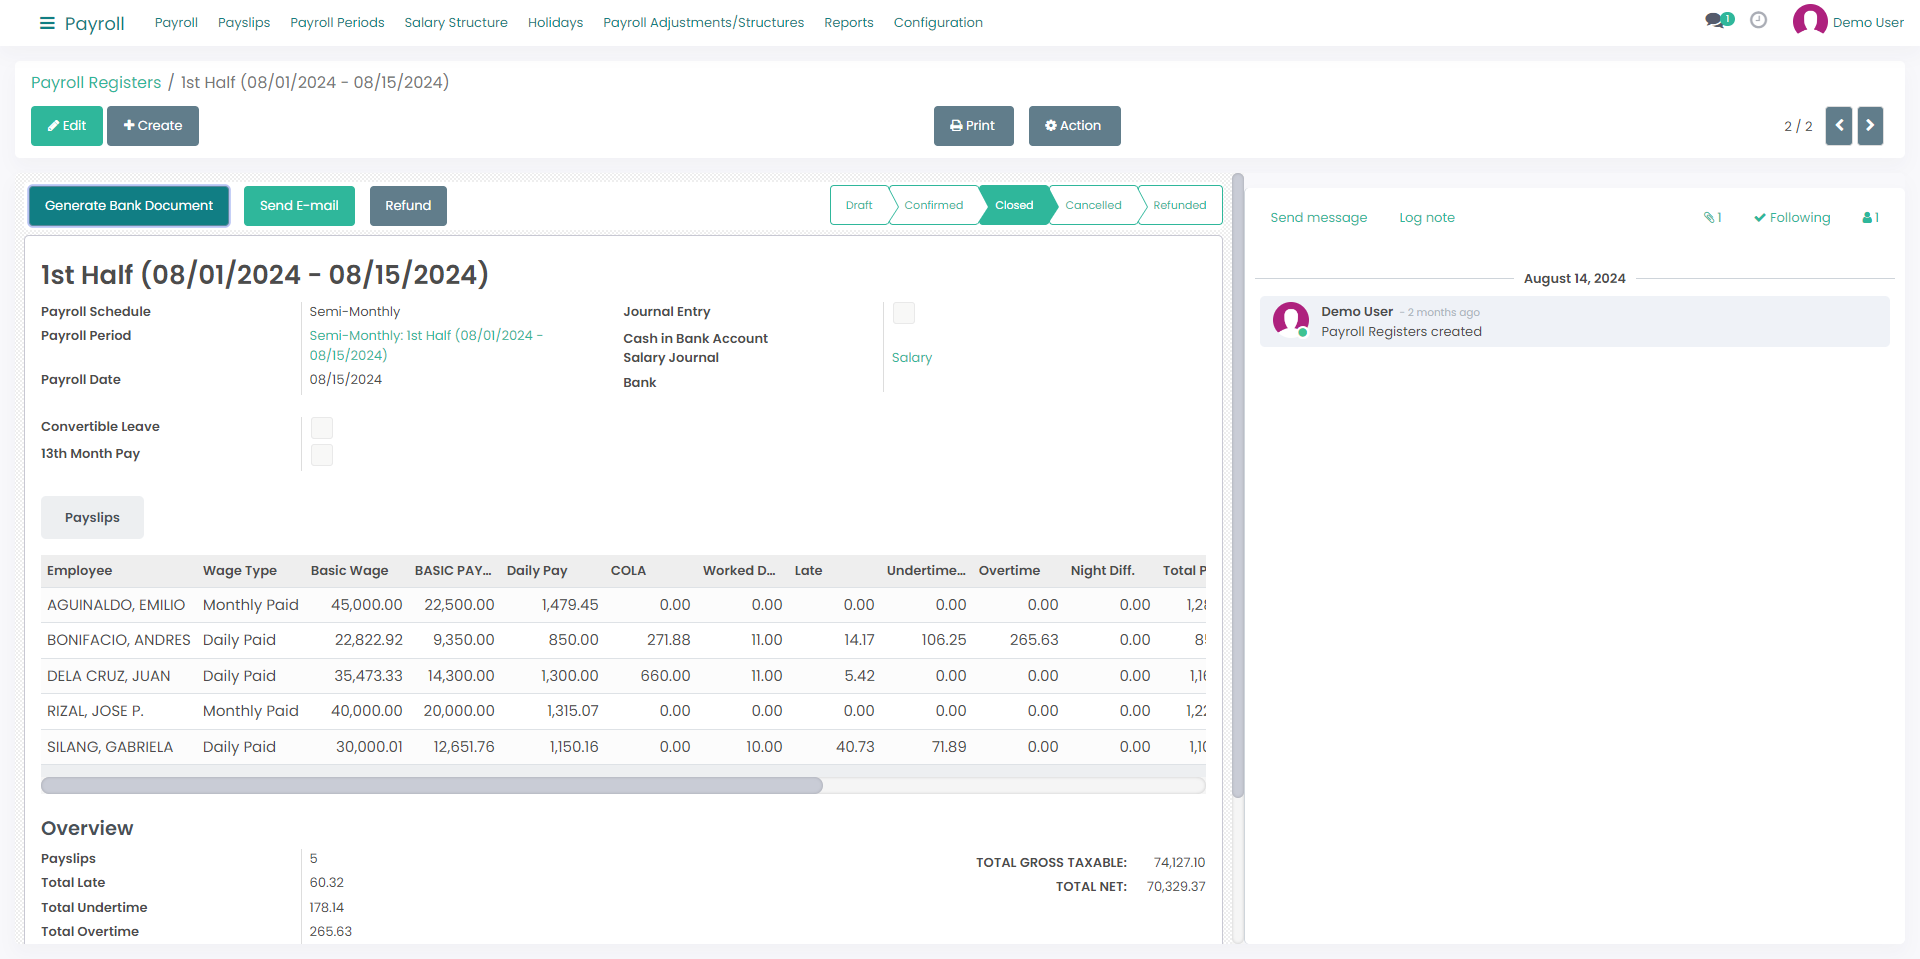This screenshot has width=1920, height=959.
Task: Click Generate Bank Document button
Action: pos(129,206)
